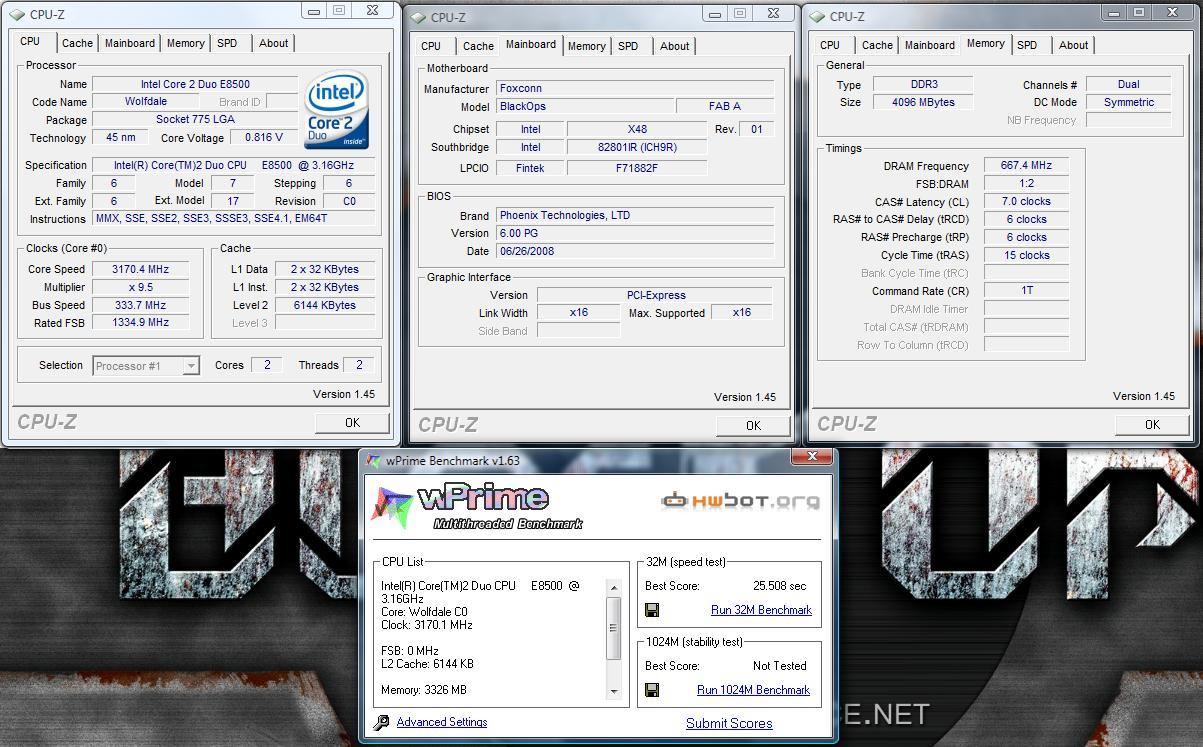Open Mainboard tab in left CPU-Z window
1203x747 pixels.
[130, 43]
